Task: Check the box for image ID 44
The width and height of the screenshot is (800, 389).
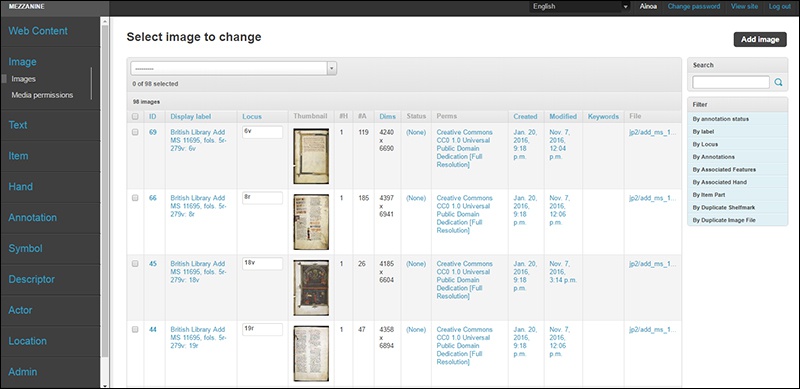Action: coord(135,329)
